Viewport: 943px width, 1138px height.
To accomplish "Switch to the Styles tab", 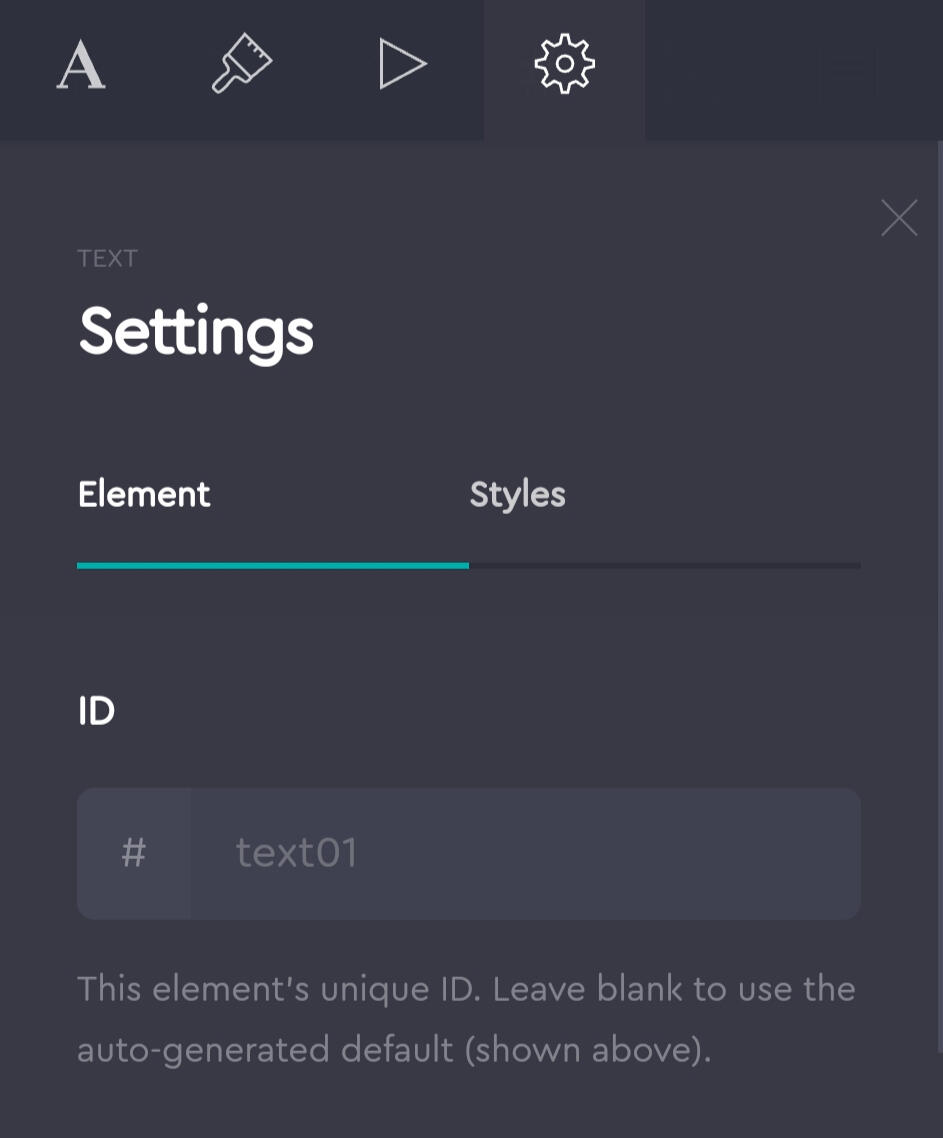I will pyautogui.click(x=517, y=494).
